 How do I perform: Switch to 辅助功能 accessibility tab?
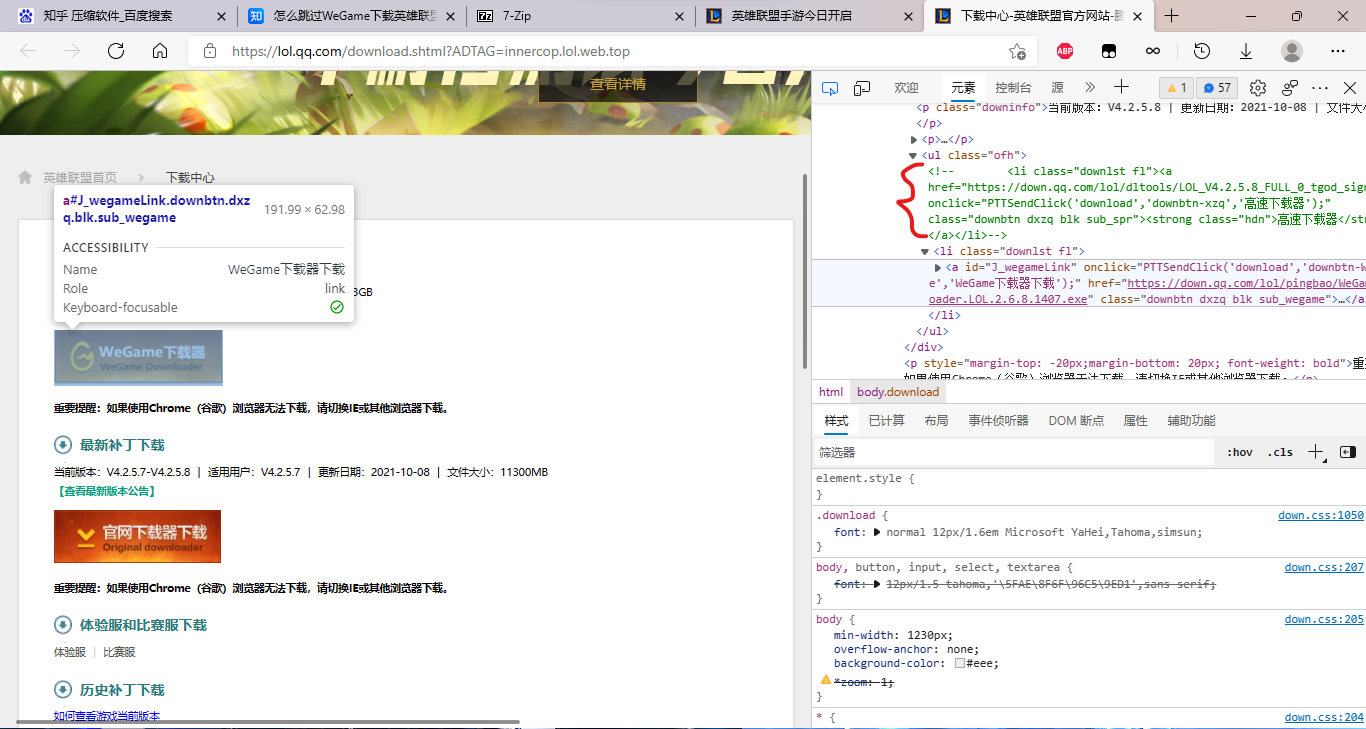click(1191, 421)
